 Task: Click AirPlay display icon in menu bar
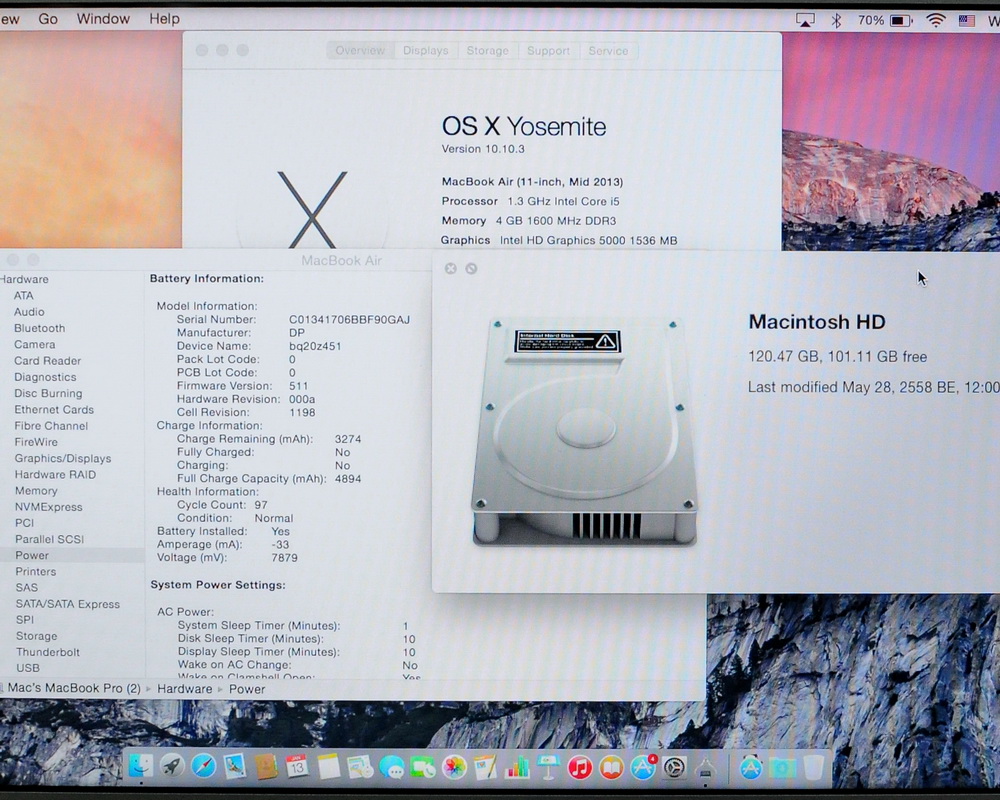[x=805, y=20]
